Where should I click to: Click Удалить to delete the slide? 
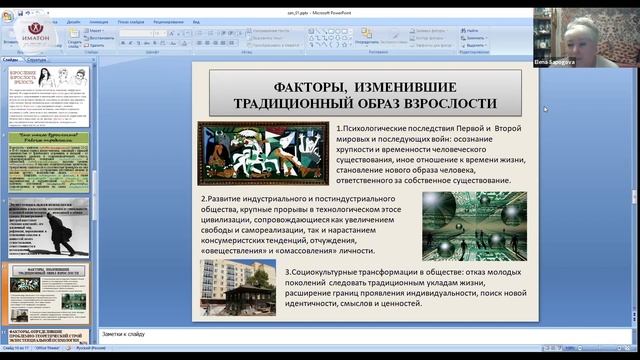(x=94, y=45)
